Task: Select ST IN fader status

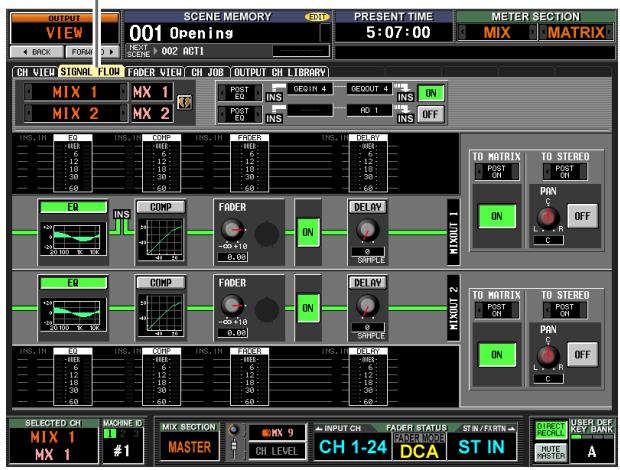Action: (481, 447)
